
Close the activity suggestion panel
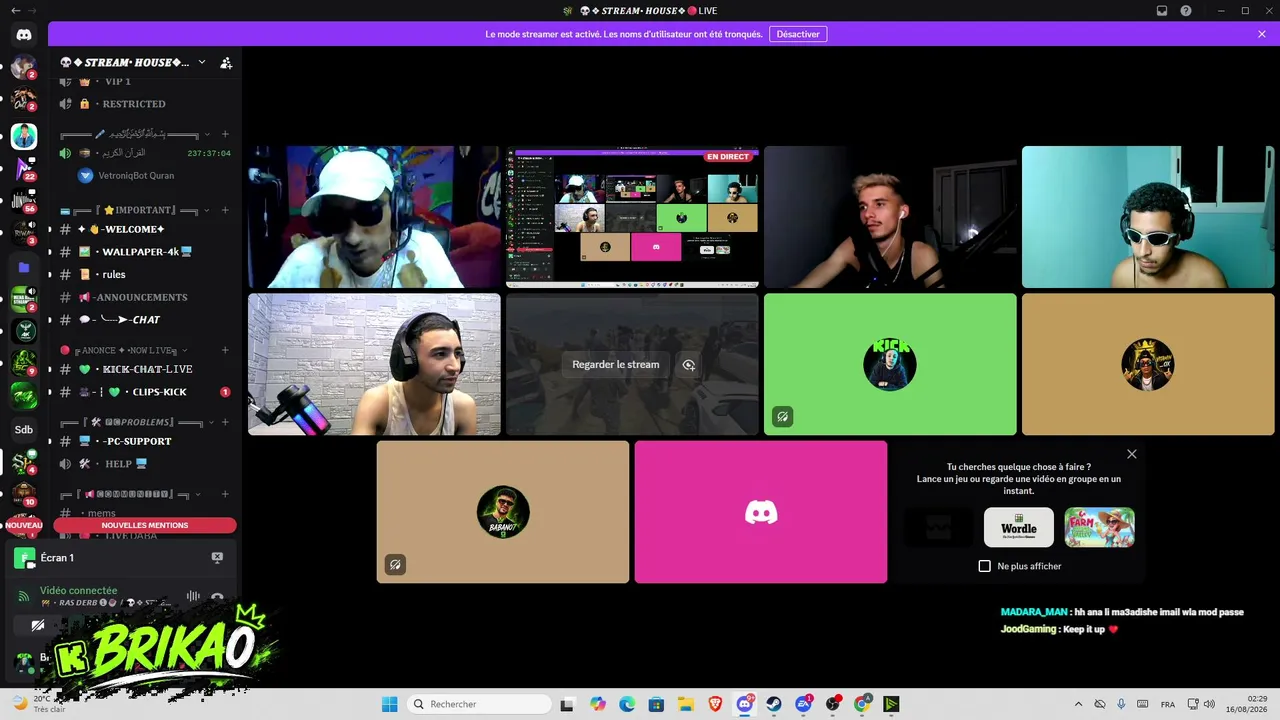(x=1132, y=454)
